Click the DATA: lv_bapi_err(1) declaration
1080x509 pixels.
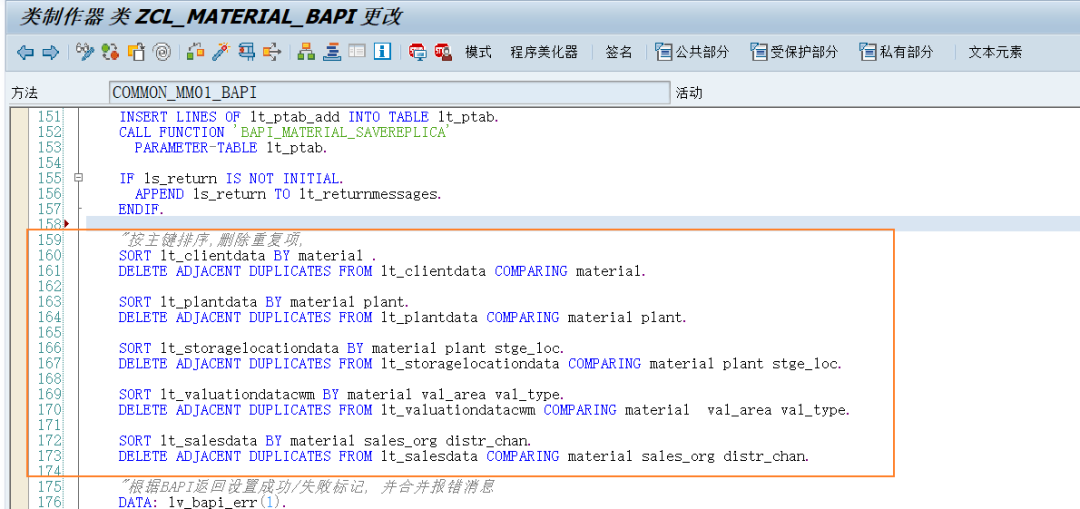tap(202, 502)
